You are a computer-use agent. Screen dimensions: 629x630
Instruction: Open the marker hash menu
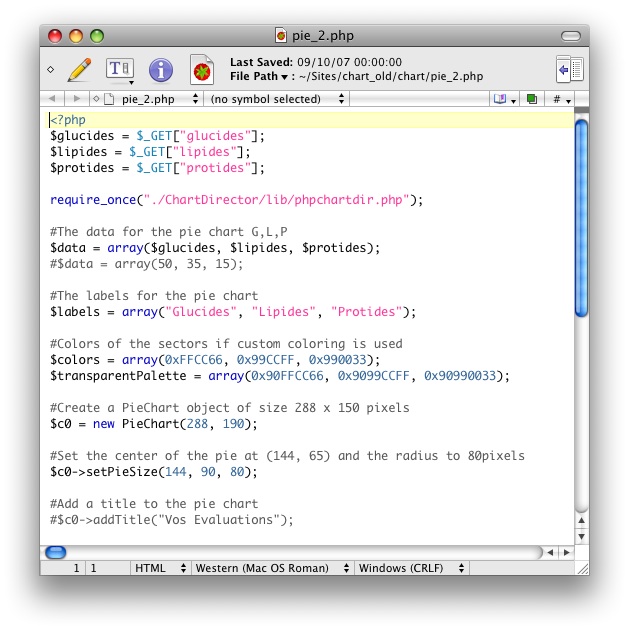tap(562, 99)
